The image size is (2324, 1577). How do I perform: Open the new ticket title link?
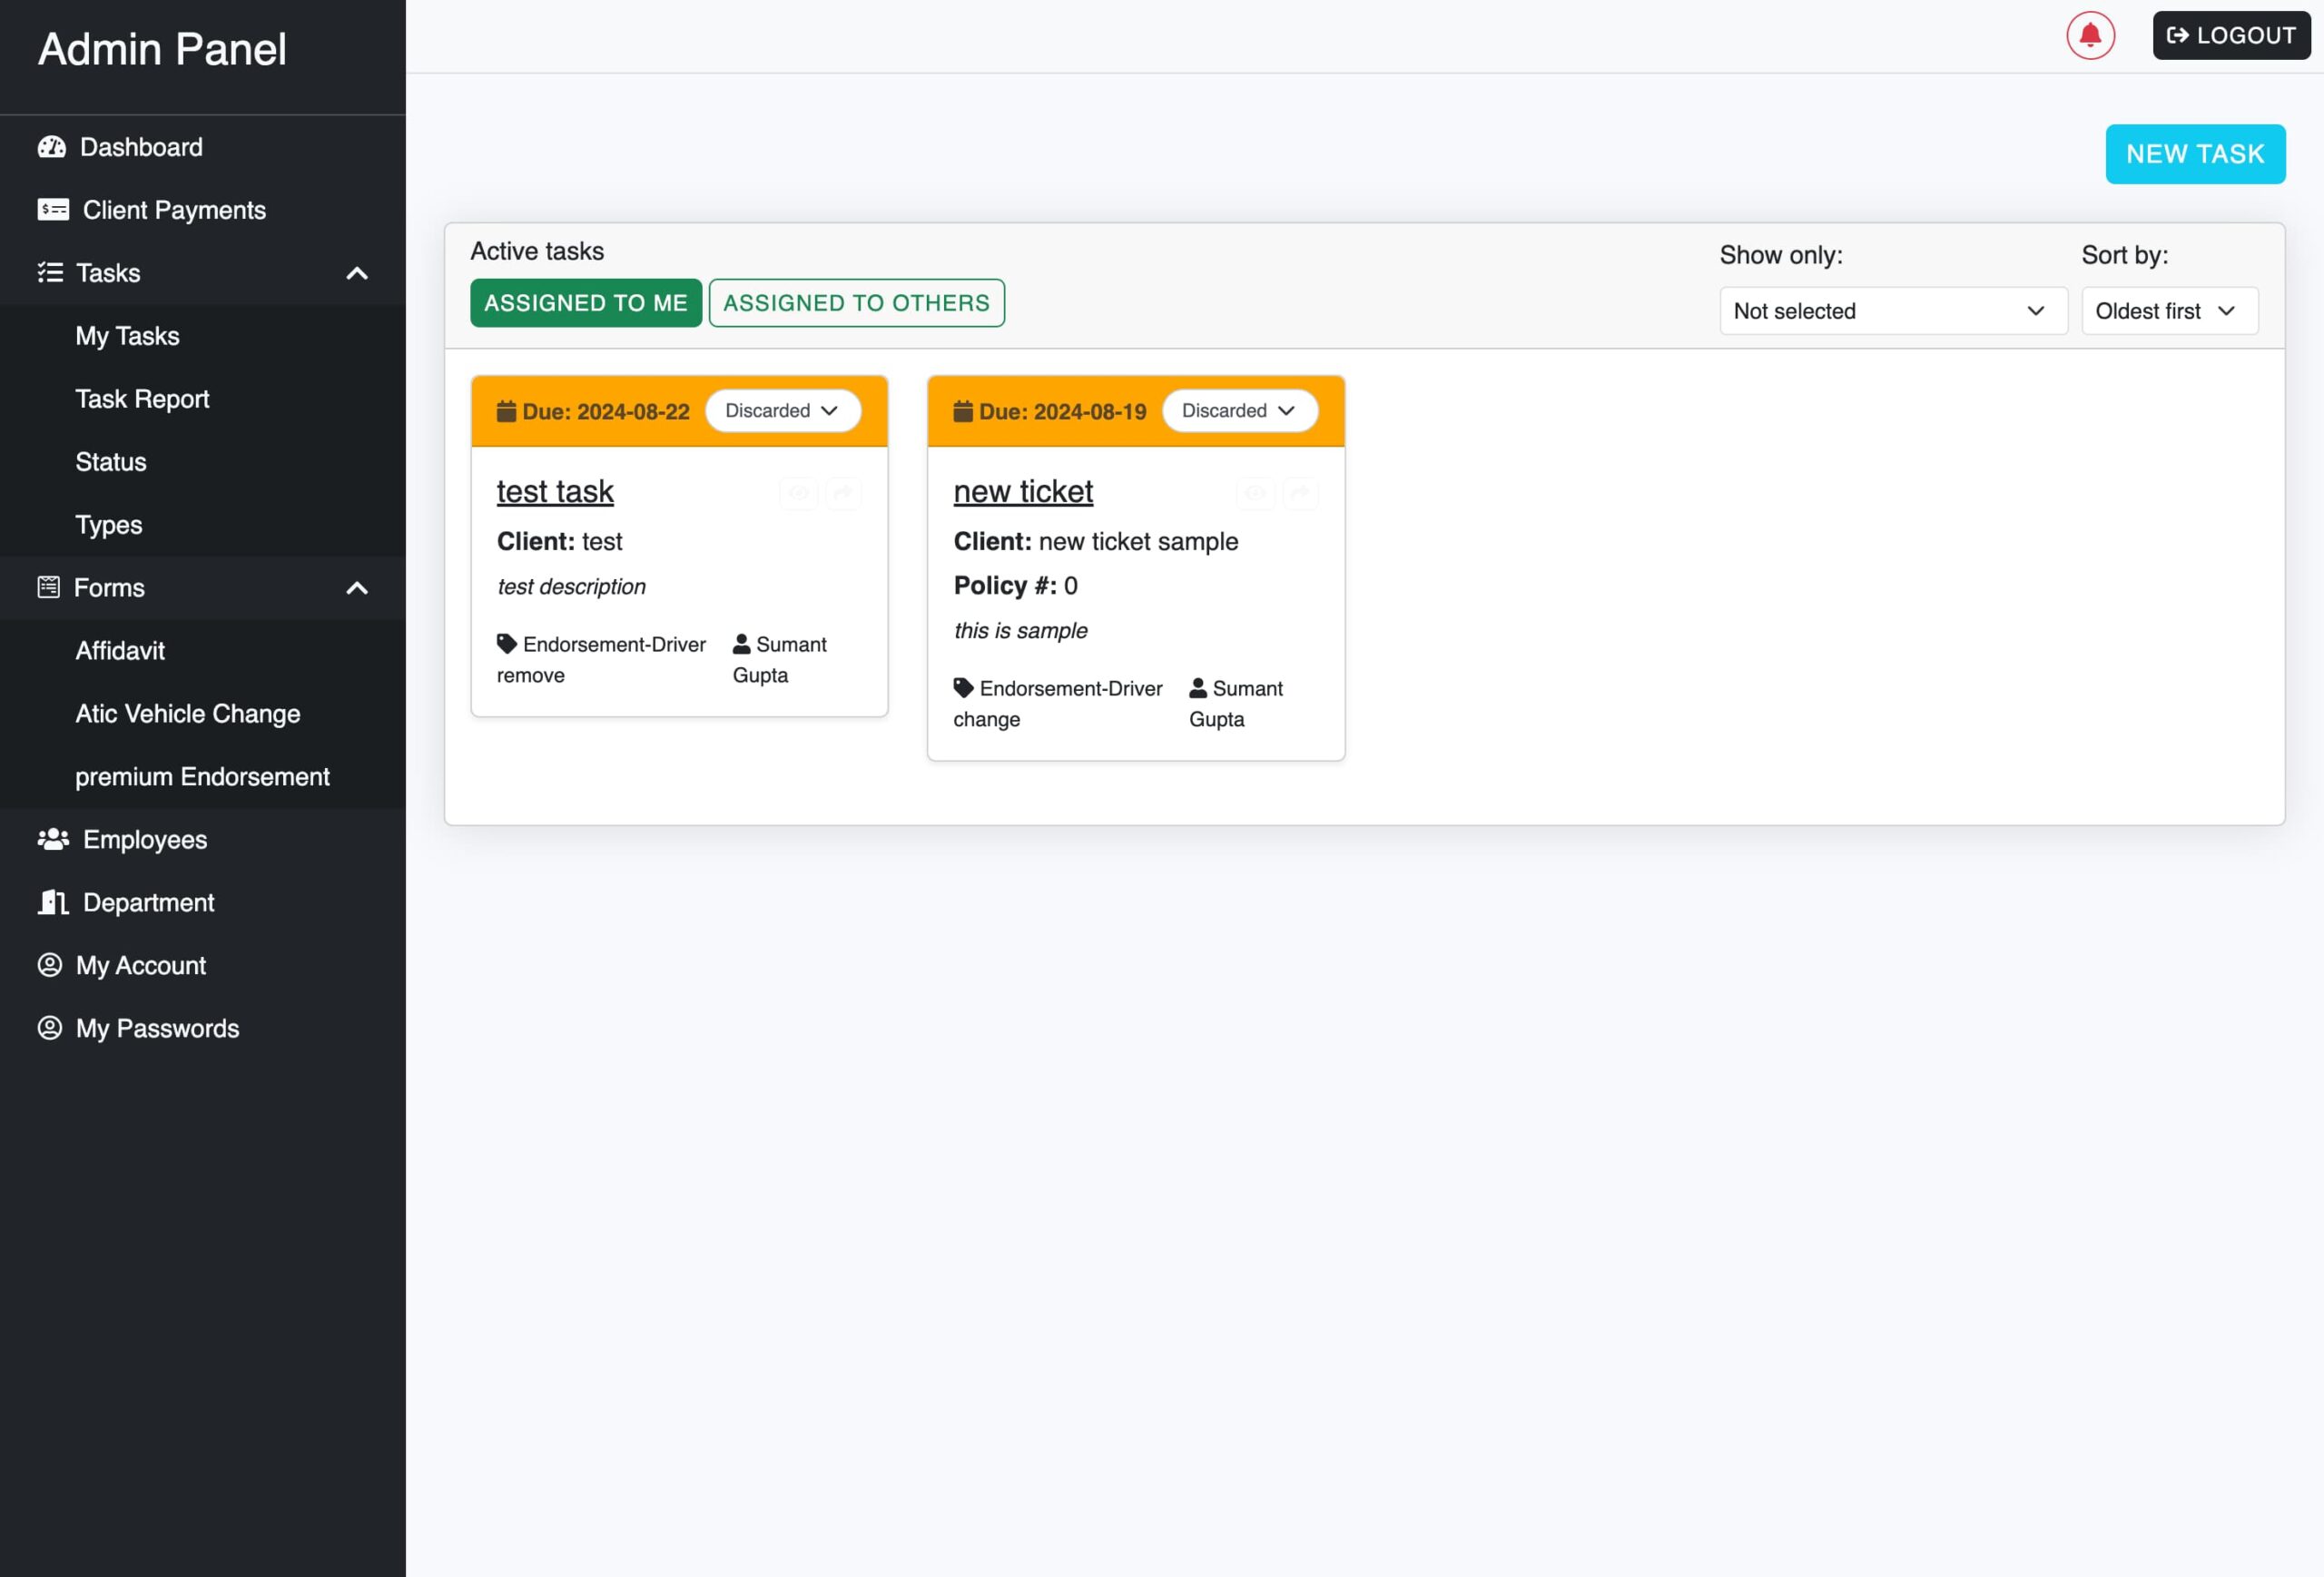[x=1022, y=491]
